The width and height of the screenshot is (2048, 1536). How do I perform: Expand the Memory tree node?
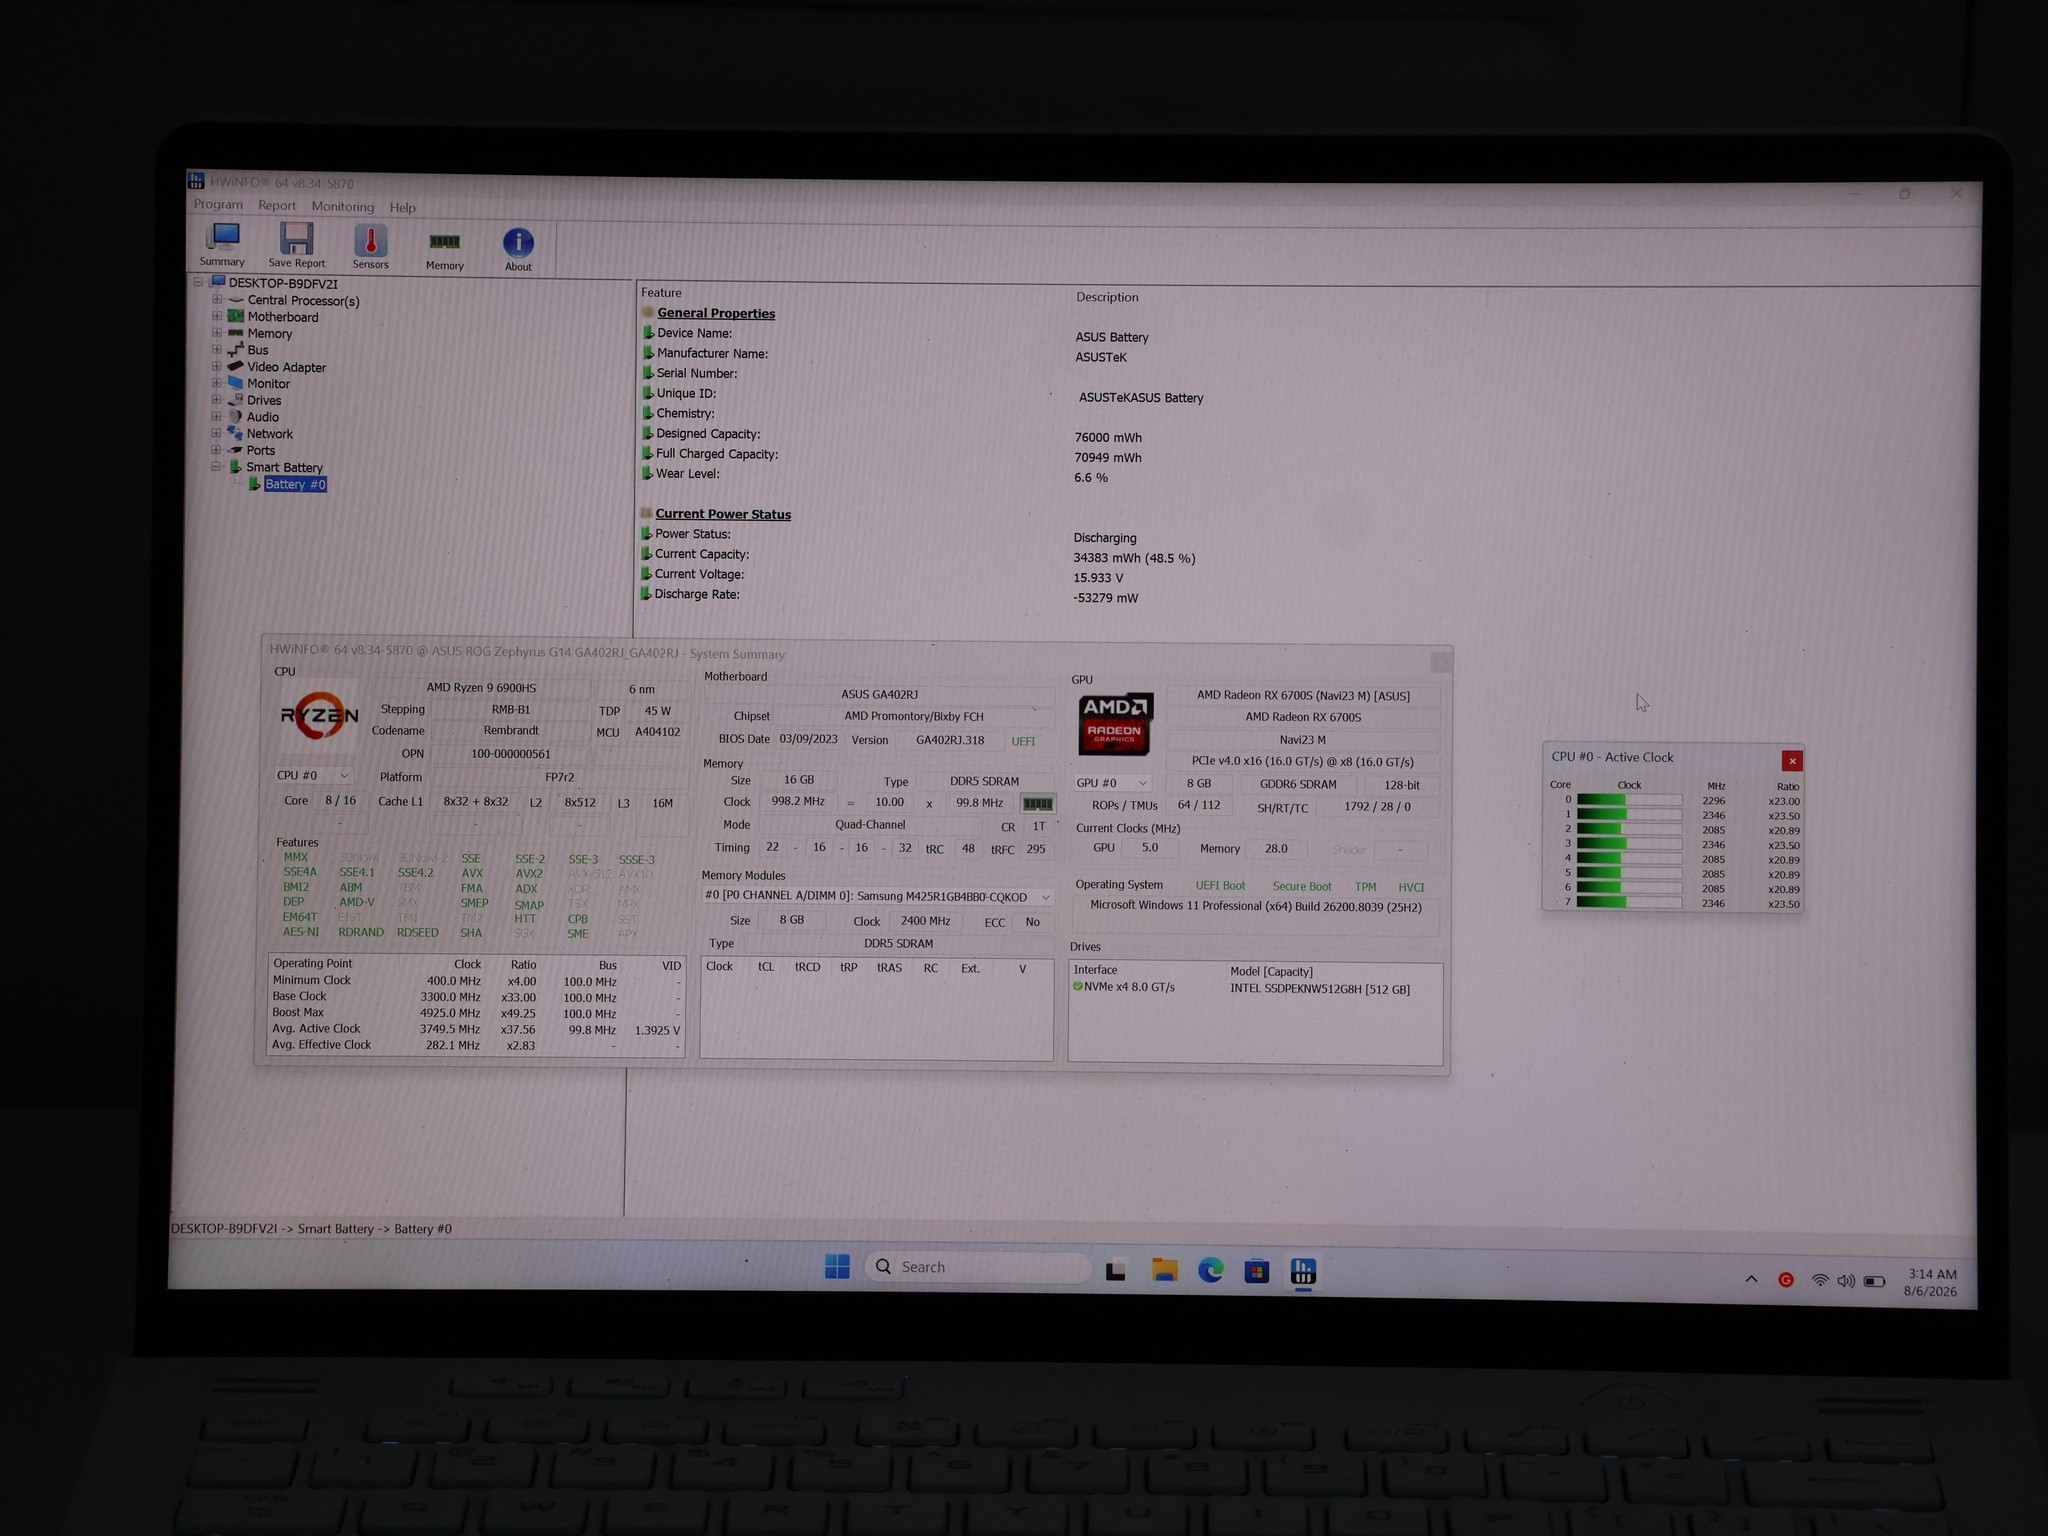click(217, 333)
